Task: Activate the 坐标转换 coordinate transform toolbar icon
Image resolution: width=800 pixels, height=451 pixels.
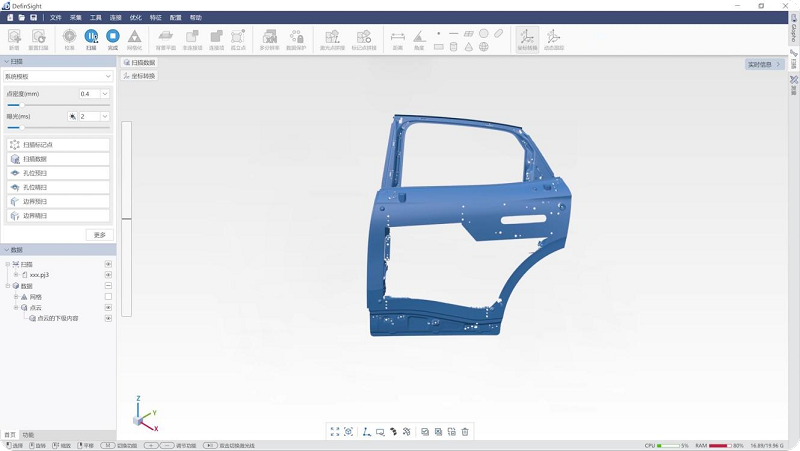Action: pos(527,38)
